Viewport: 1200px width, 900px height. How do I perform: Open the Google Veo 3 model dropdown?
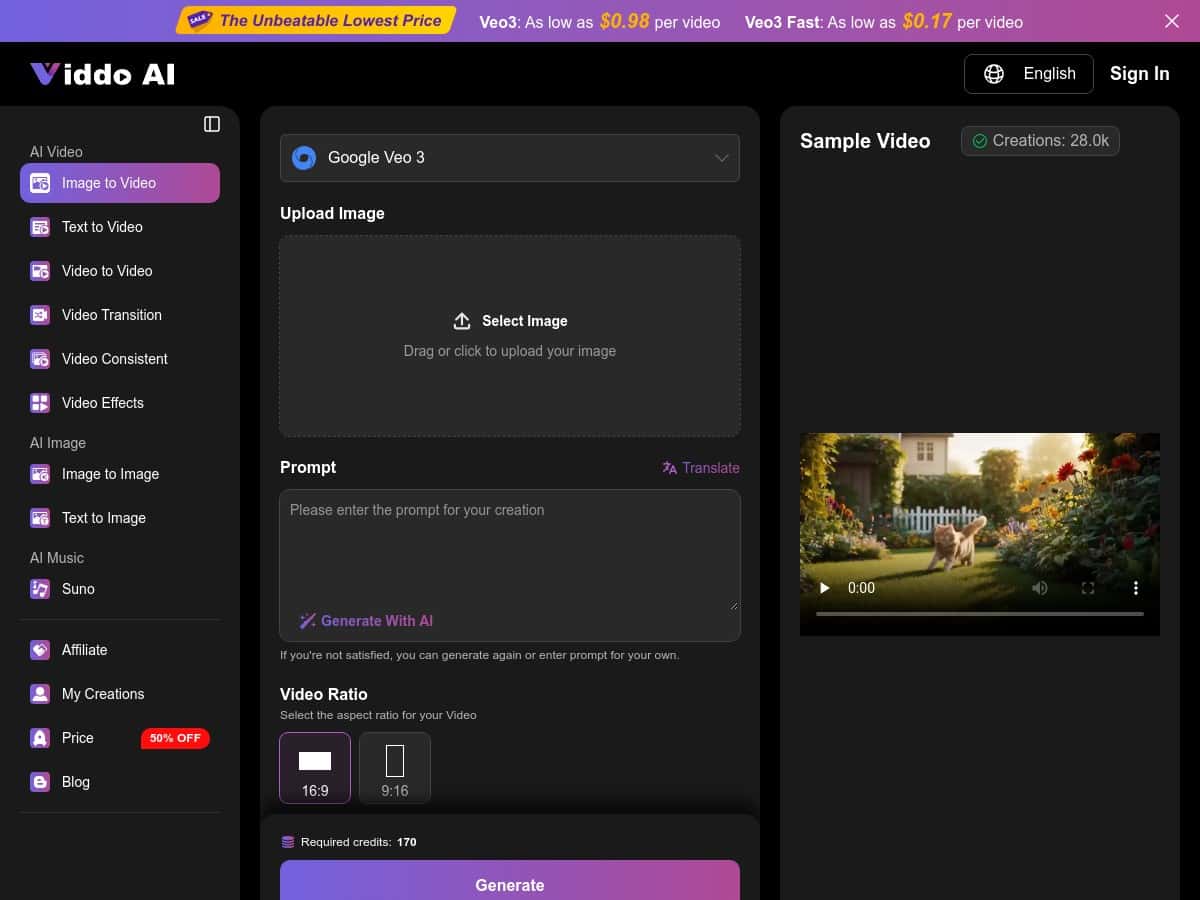(x=510, y=157)
